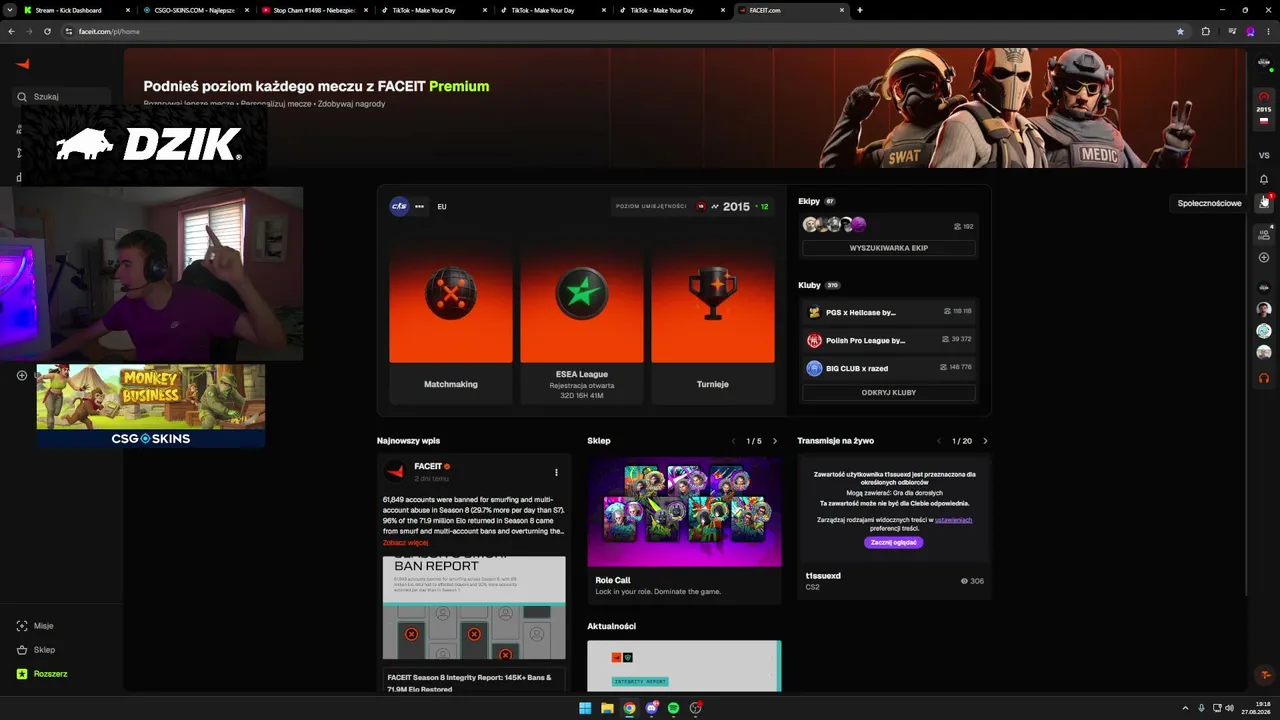Click the purple Zacznij oglądać button

[x=894, y=542]
